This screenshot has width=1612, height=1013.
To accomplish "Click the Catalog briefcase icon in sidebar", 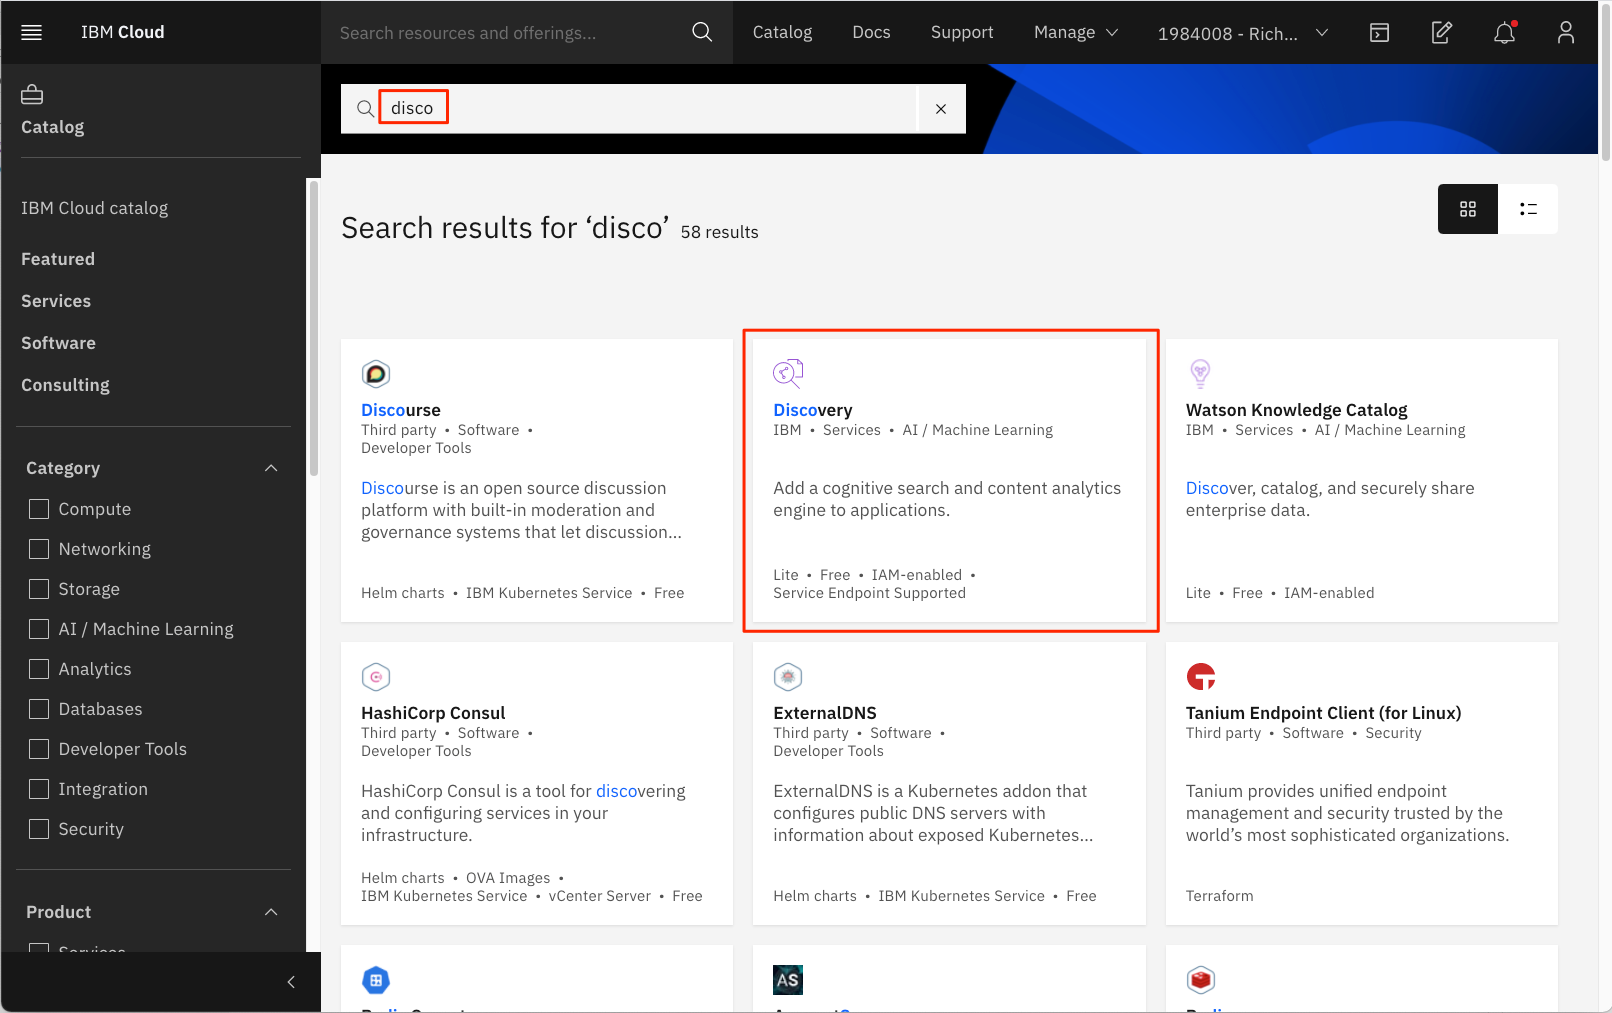I will (x=32, y=95).
